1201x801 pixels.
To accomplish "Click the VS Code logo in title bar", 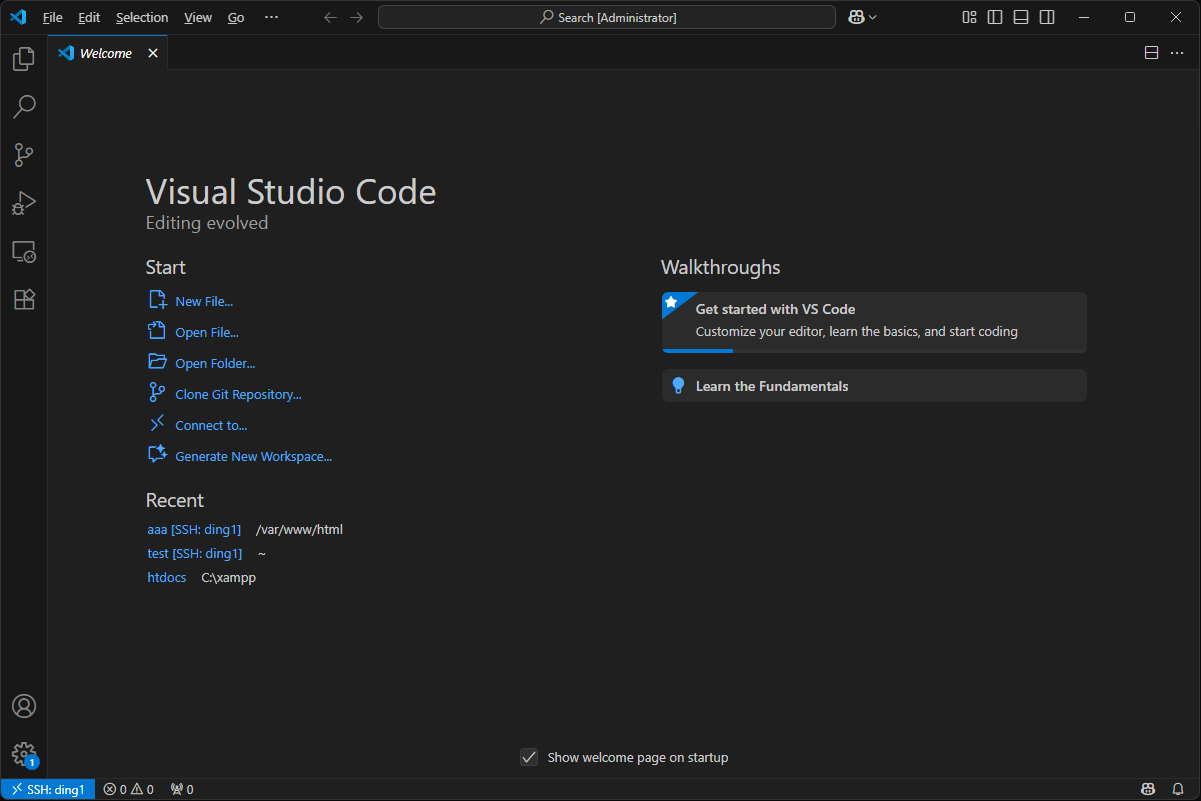I will tap(18, 17).
